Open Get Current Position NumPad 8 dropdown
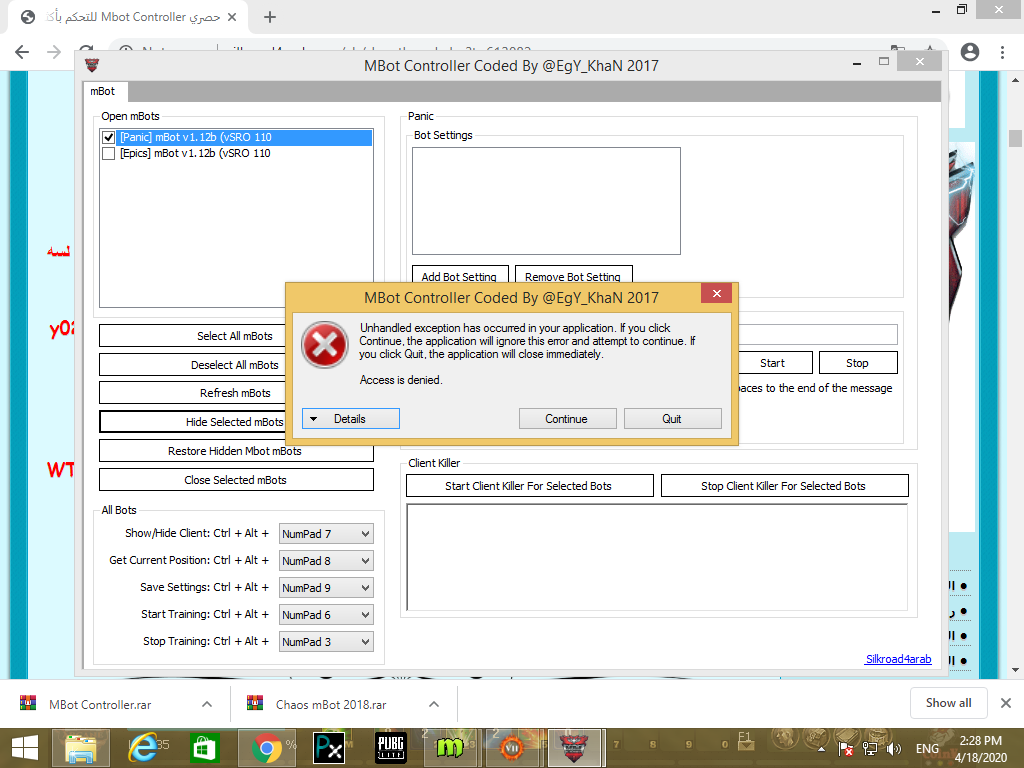Viewport: 1024px width, 768px height. (326, 560)
